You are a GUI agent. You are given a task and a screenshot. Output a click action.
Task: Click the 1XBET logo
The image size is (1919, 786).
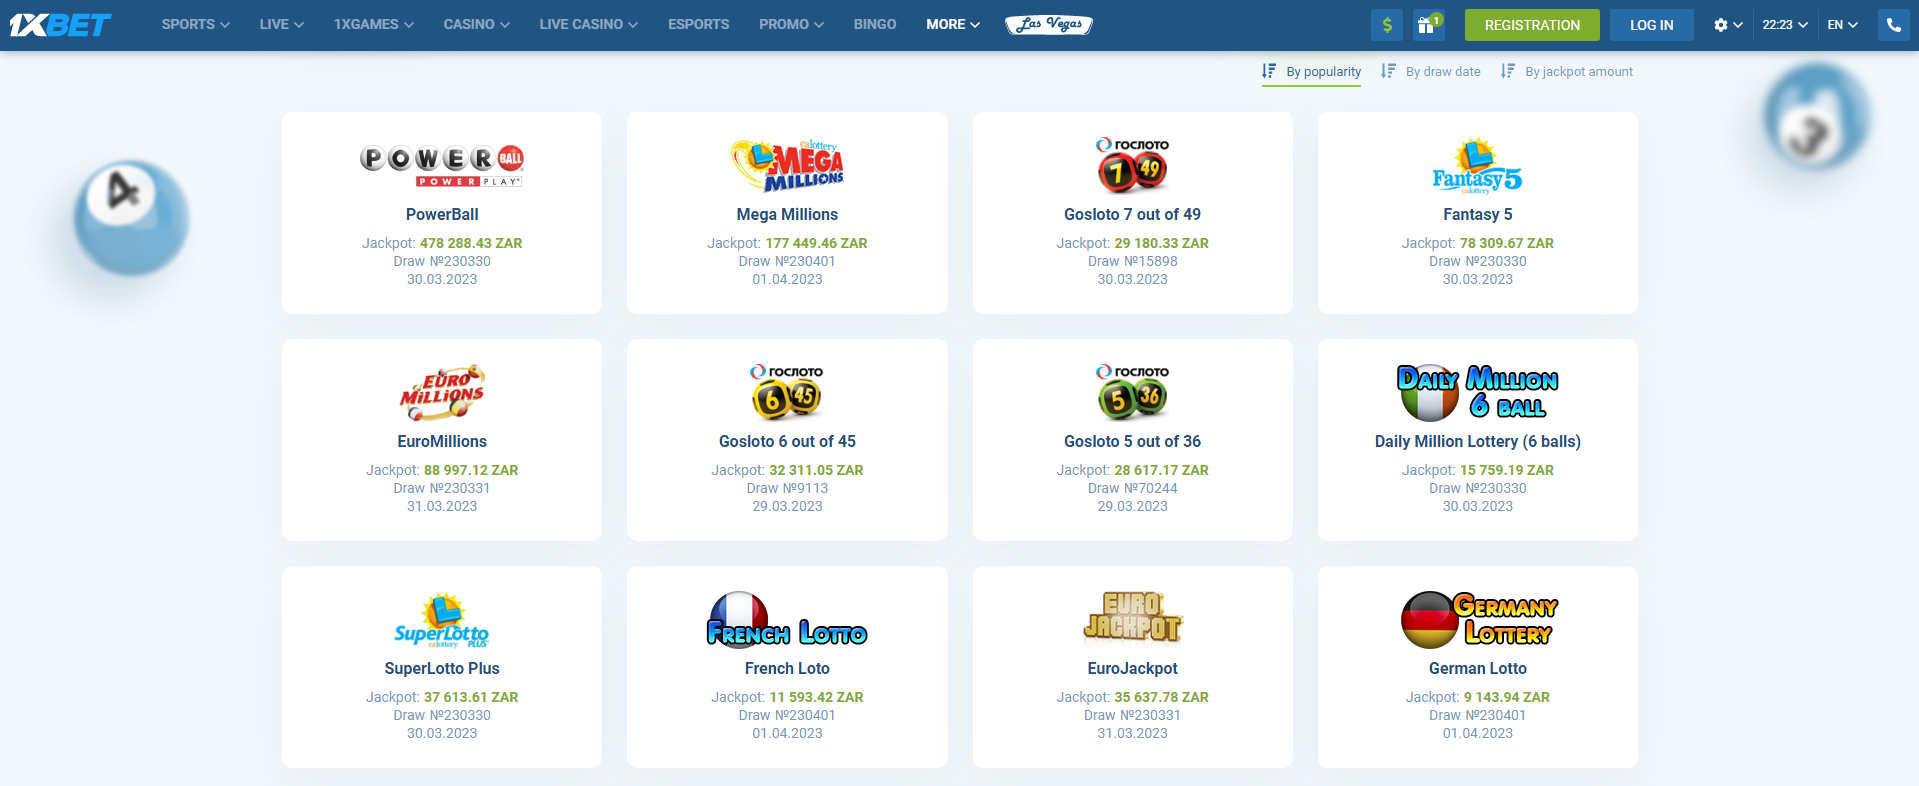pyautogui.click(x=60, y=25)
